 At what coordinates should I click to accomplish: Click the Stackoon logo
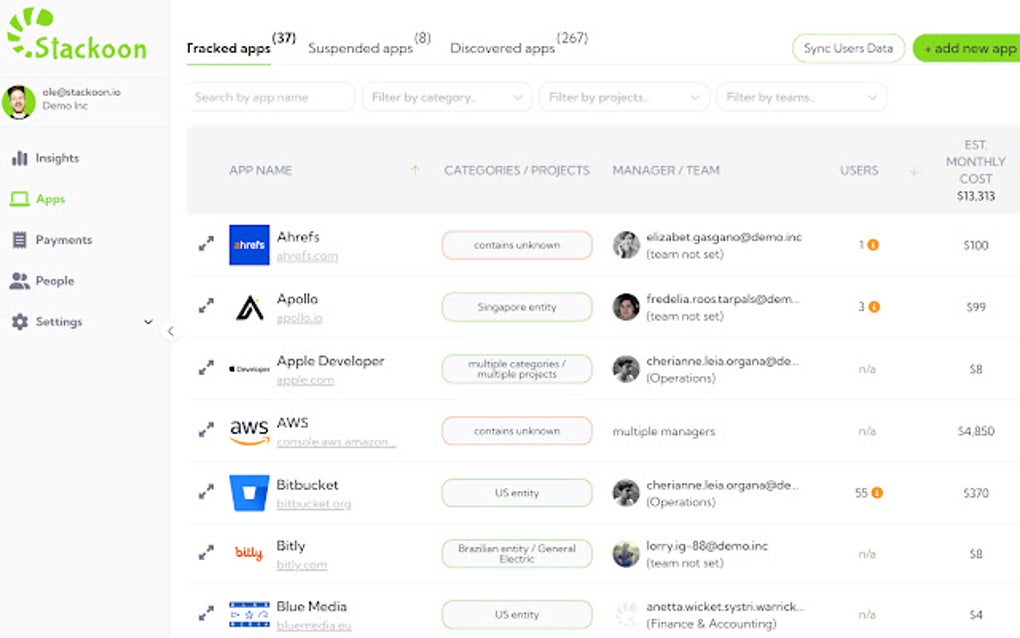(77, 35)
